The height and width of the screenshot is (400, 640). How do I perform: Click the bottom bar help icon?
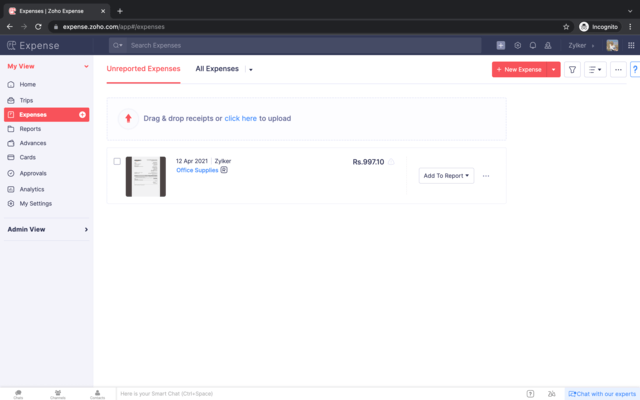point(530,394)
